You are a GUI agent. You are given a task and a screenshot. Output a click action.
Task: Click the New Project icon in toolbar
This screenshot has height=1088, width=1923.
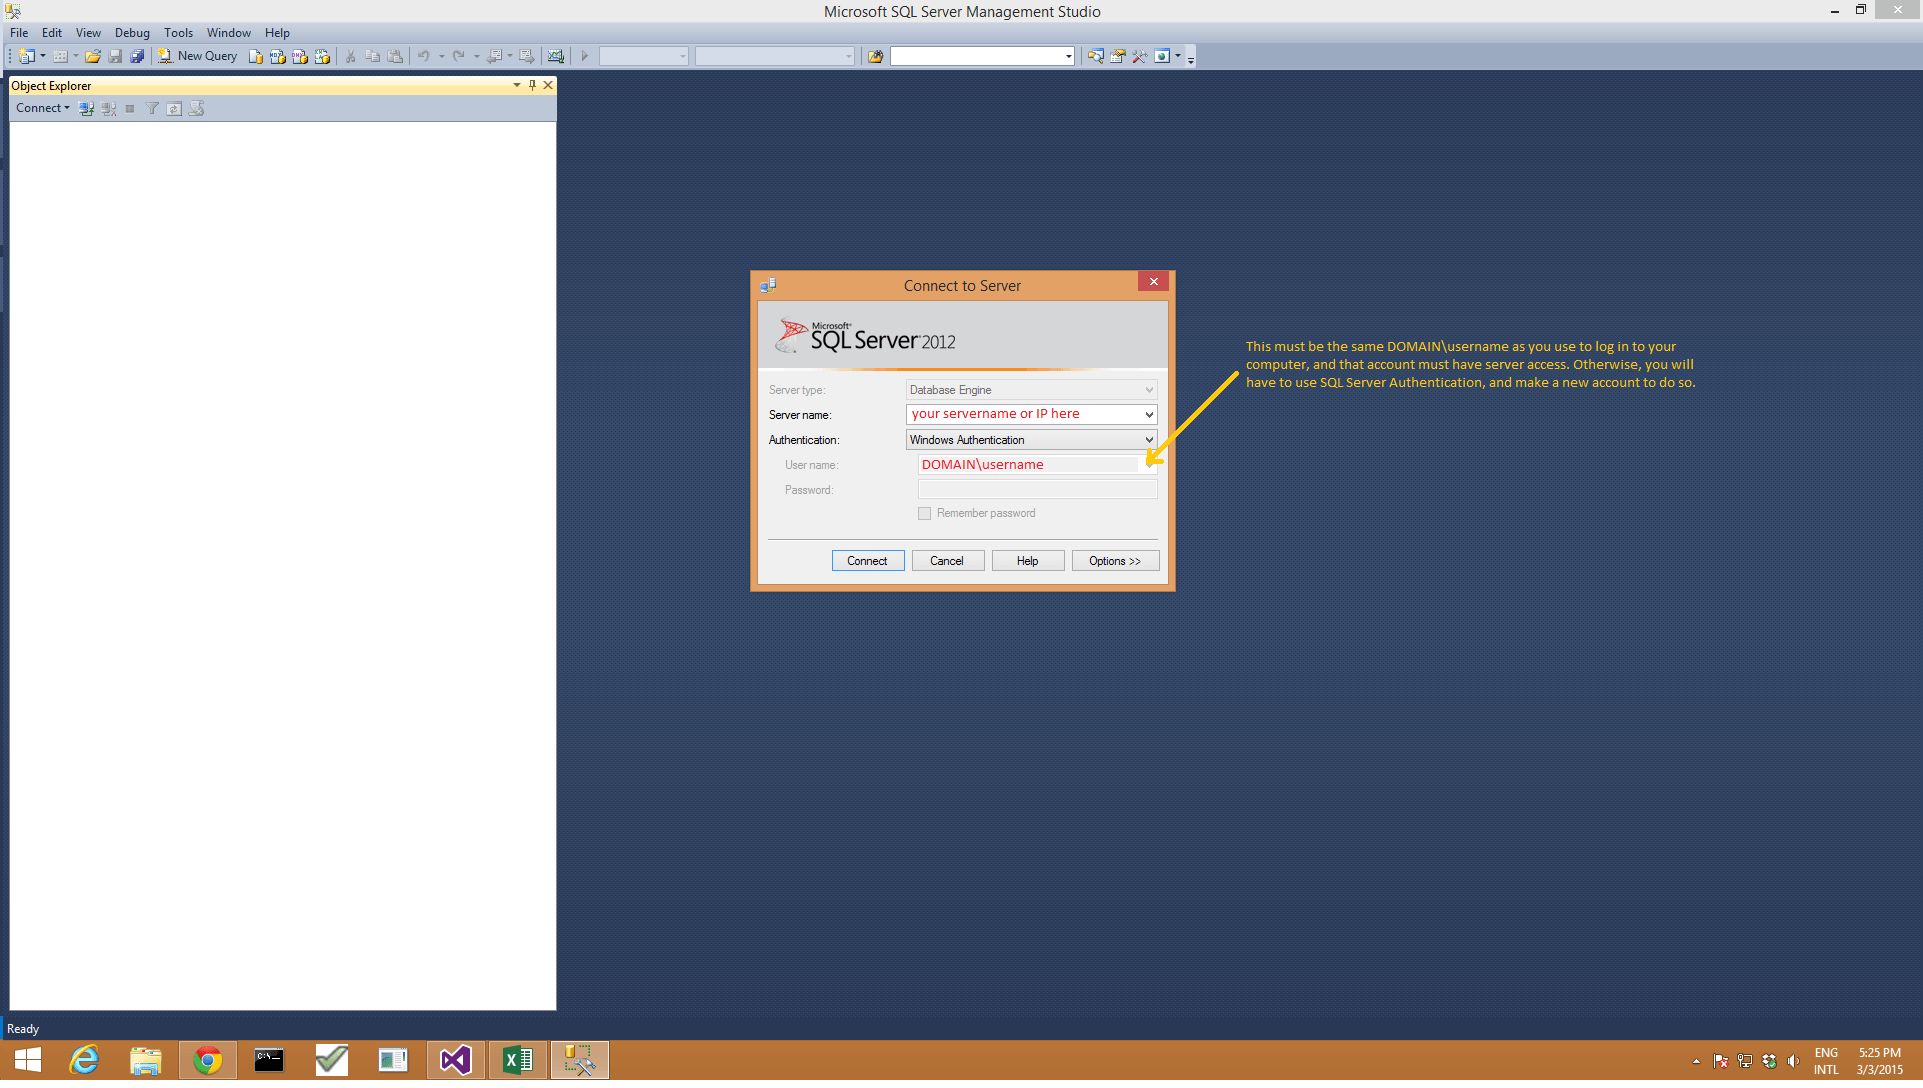click(x=27, y=56)
